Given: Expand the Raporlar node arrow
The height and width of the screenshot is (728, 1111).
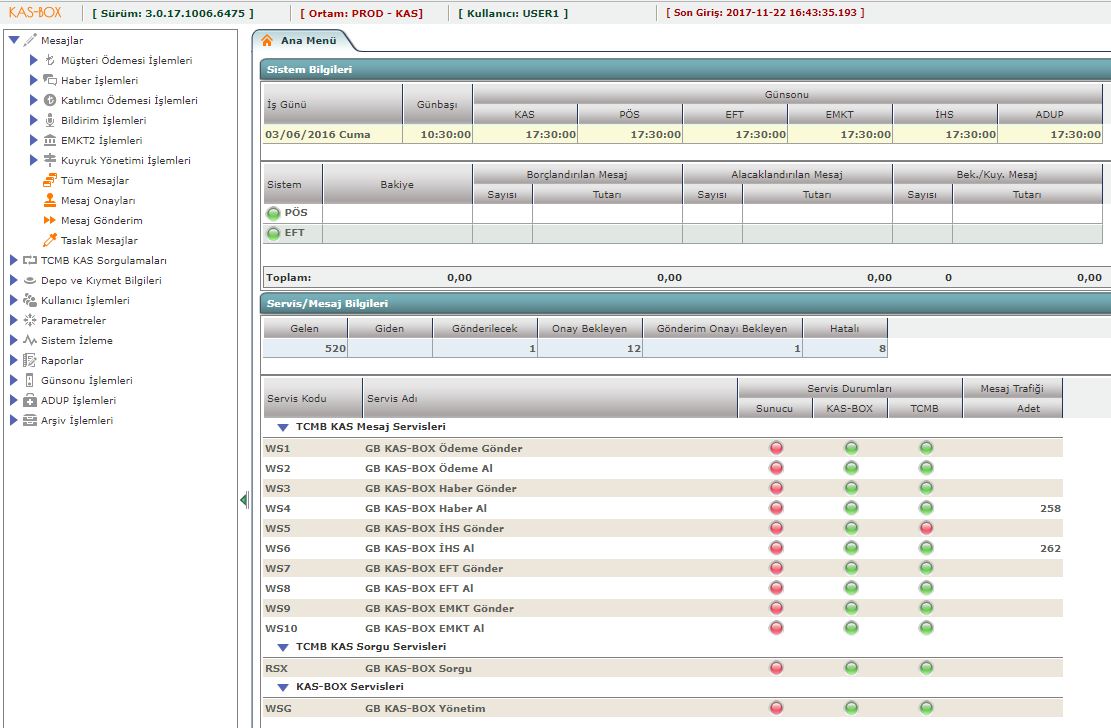Looking at the screenshot, I should tap(13, 360).
